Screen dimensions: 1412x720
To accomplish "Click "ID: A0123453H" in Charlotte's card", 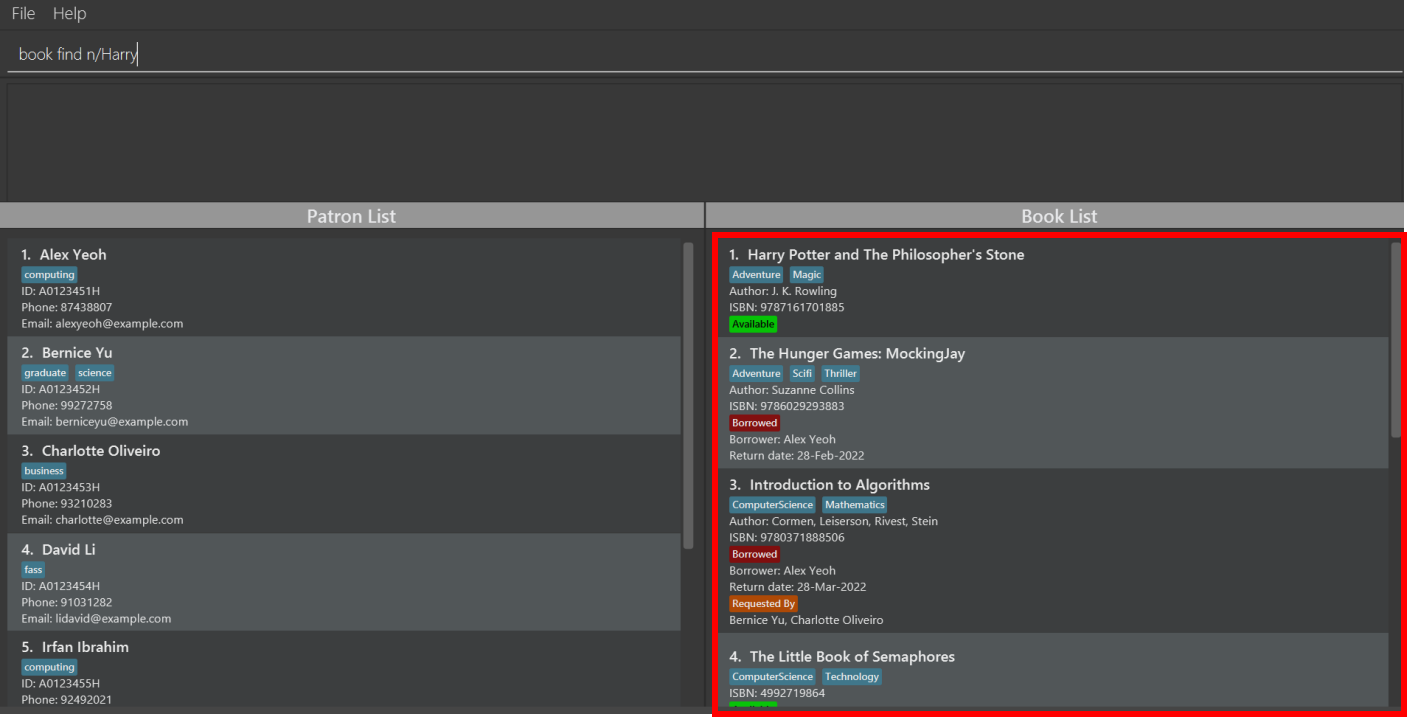I will point(61,487).
